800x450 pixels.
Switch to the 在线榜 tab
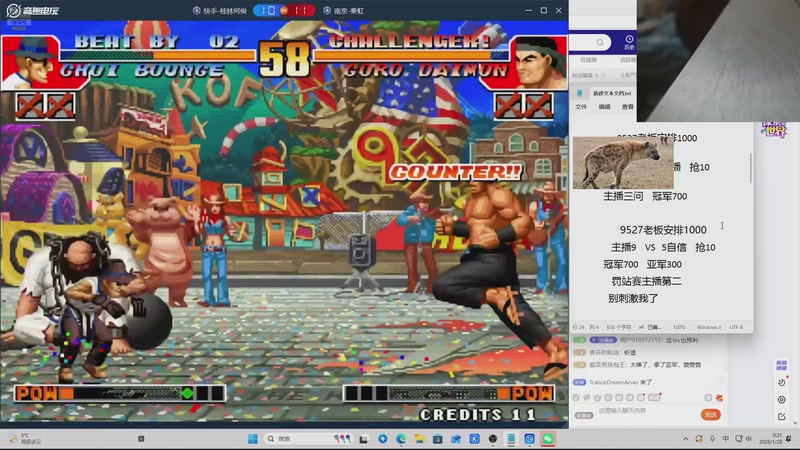588,60
